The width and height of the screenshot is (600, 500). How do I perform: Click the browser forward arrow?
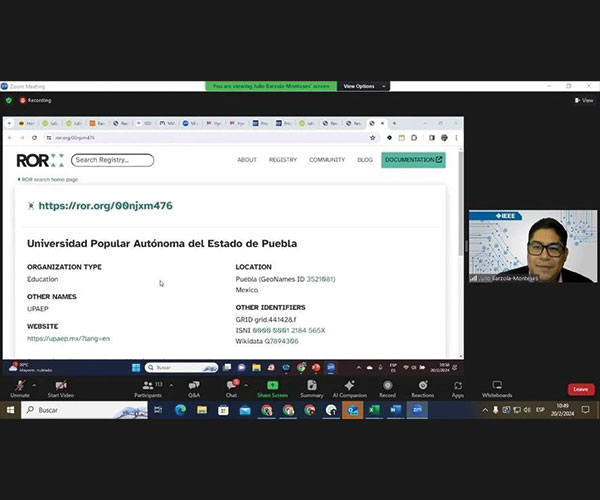(22, 138)
